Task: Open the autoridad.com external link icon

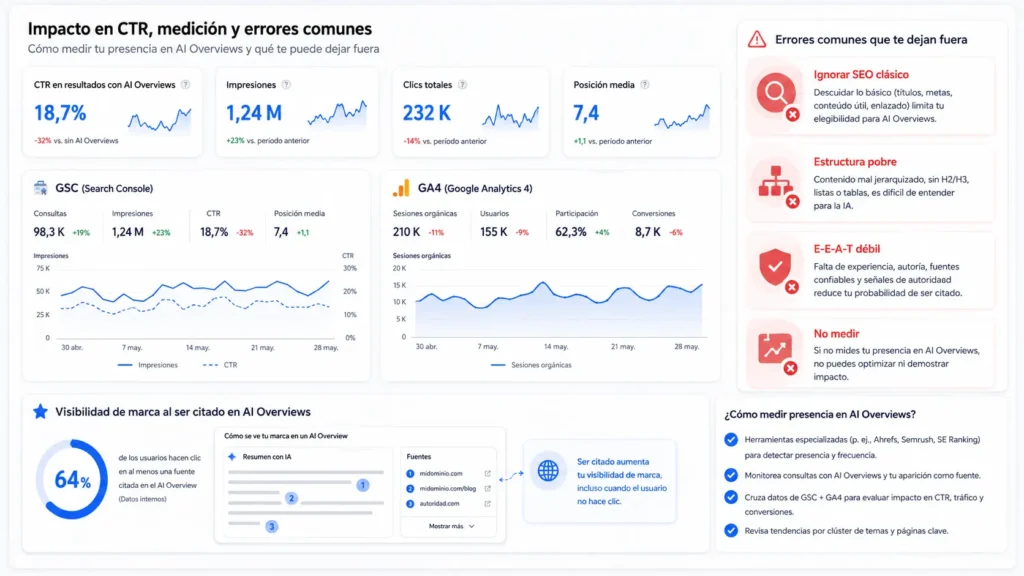Action: (487, 504)
